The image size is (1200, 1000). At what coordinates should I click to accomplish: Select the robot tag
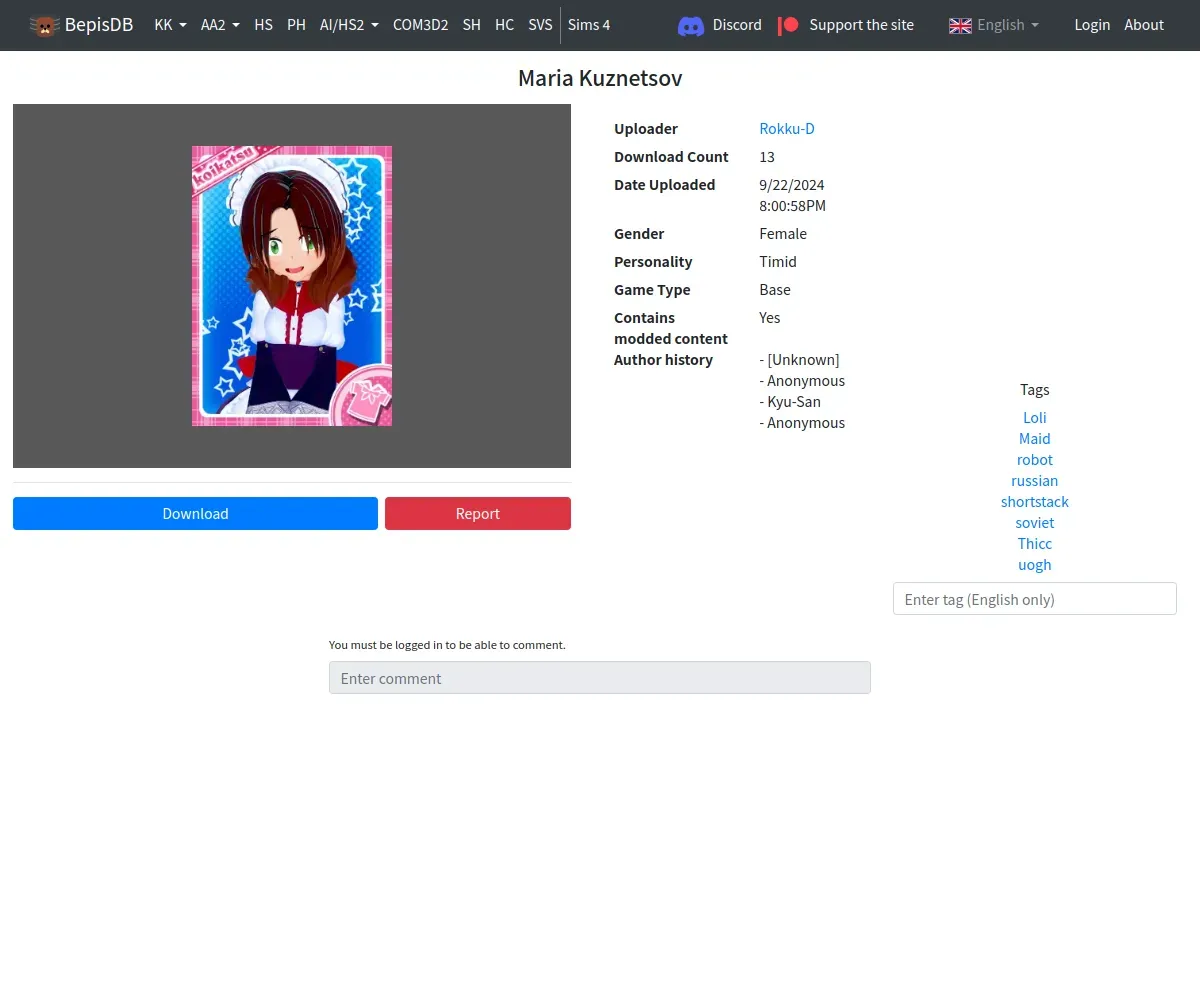tap(1035, 460)
